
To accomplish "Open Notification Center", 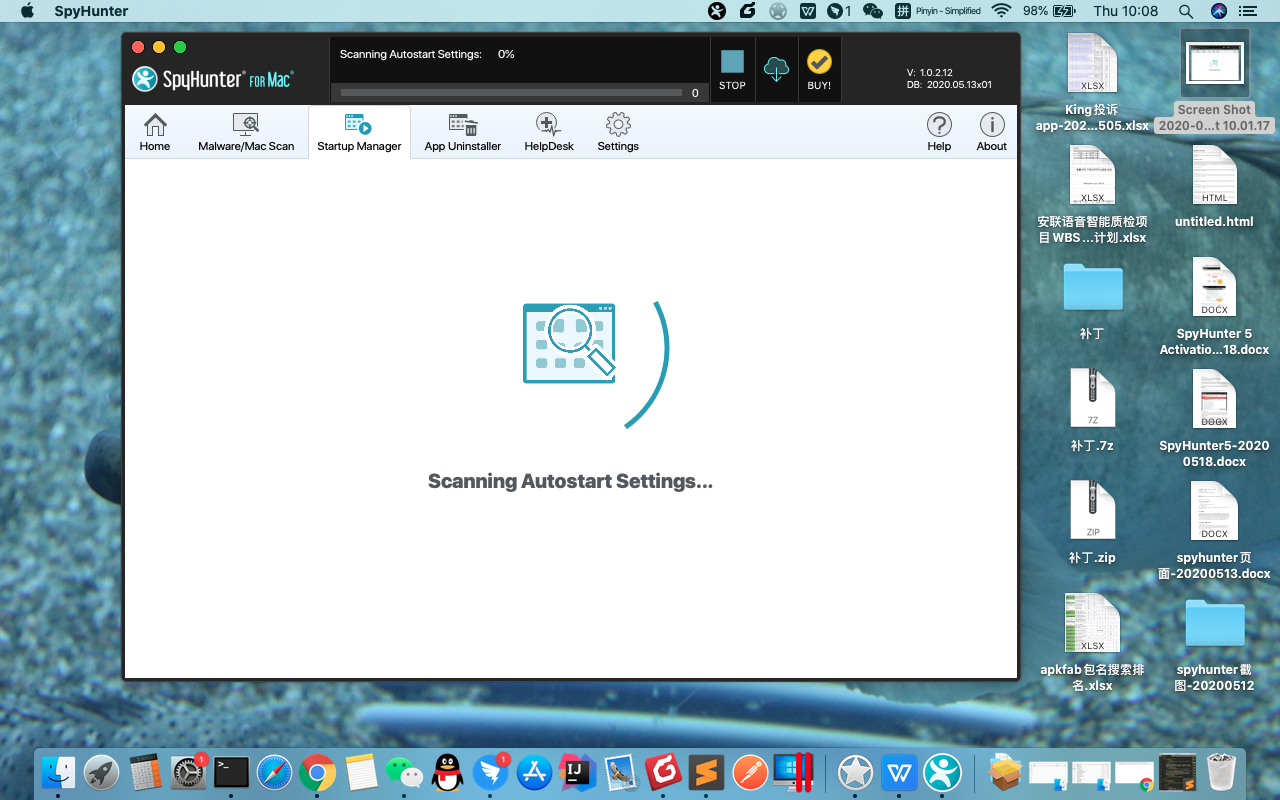I will [x=1247, y=11].
